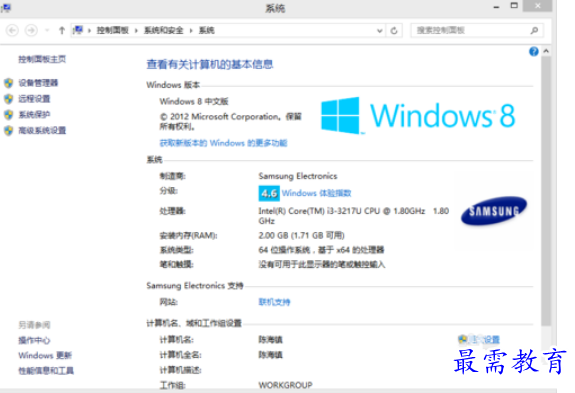Click the computer icon in address bar
The width and height of the screenshot is (575, 393).
[x=78, y=30]
